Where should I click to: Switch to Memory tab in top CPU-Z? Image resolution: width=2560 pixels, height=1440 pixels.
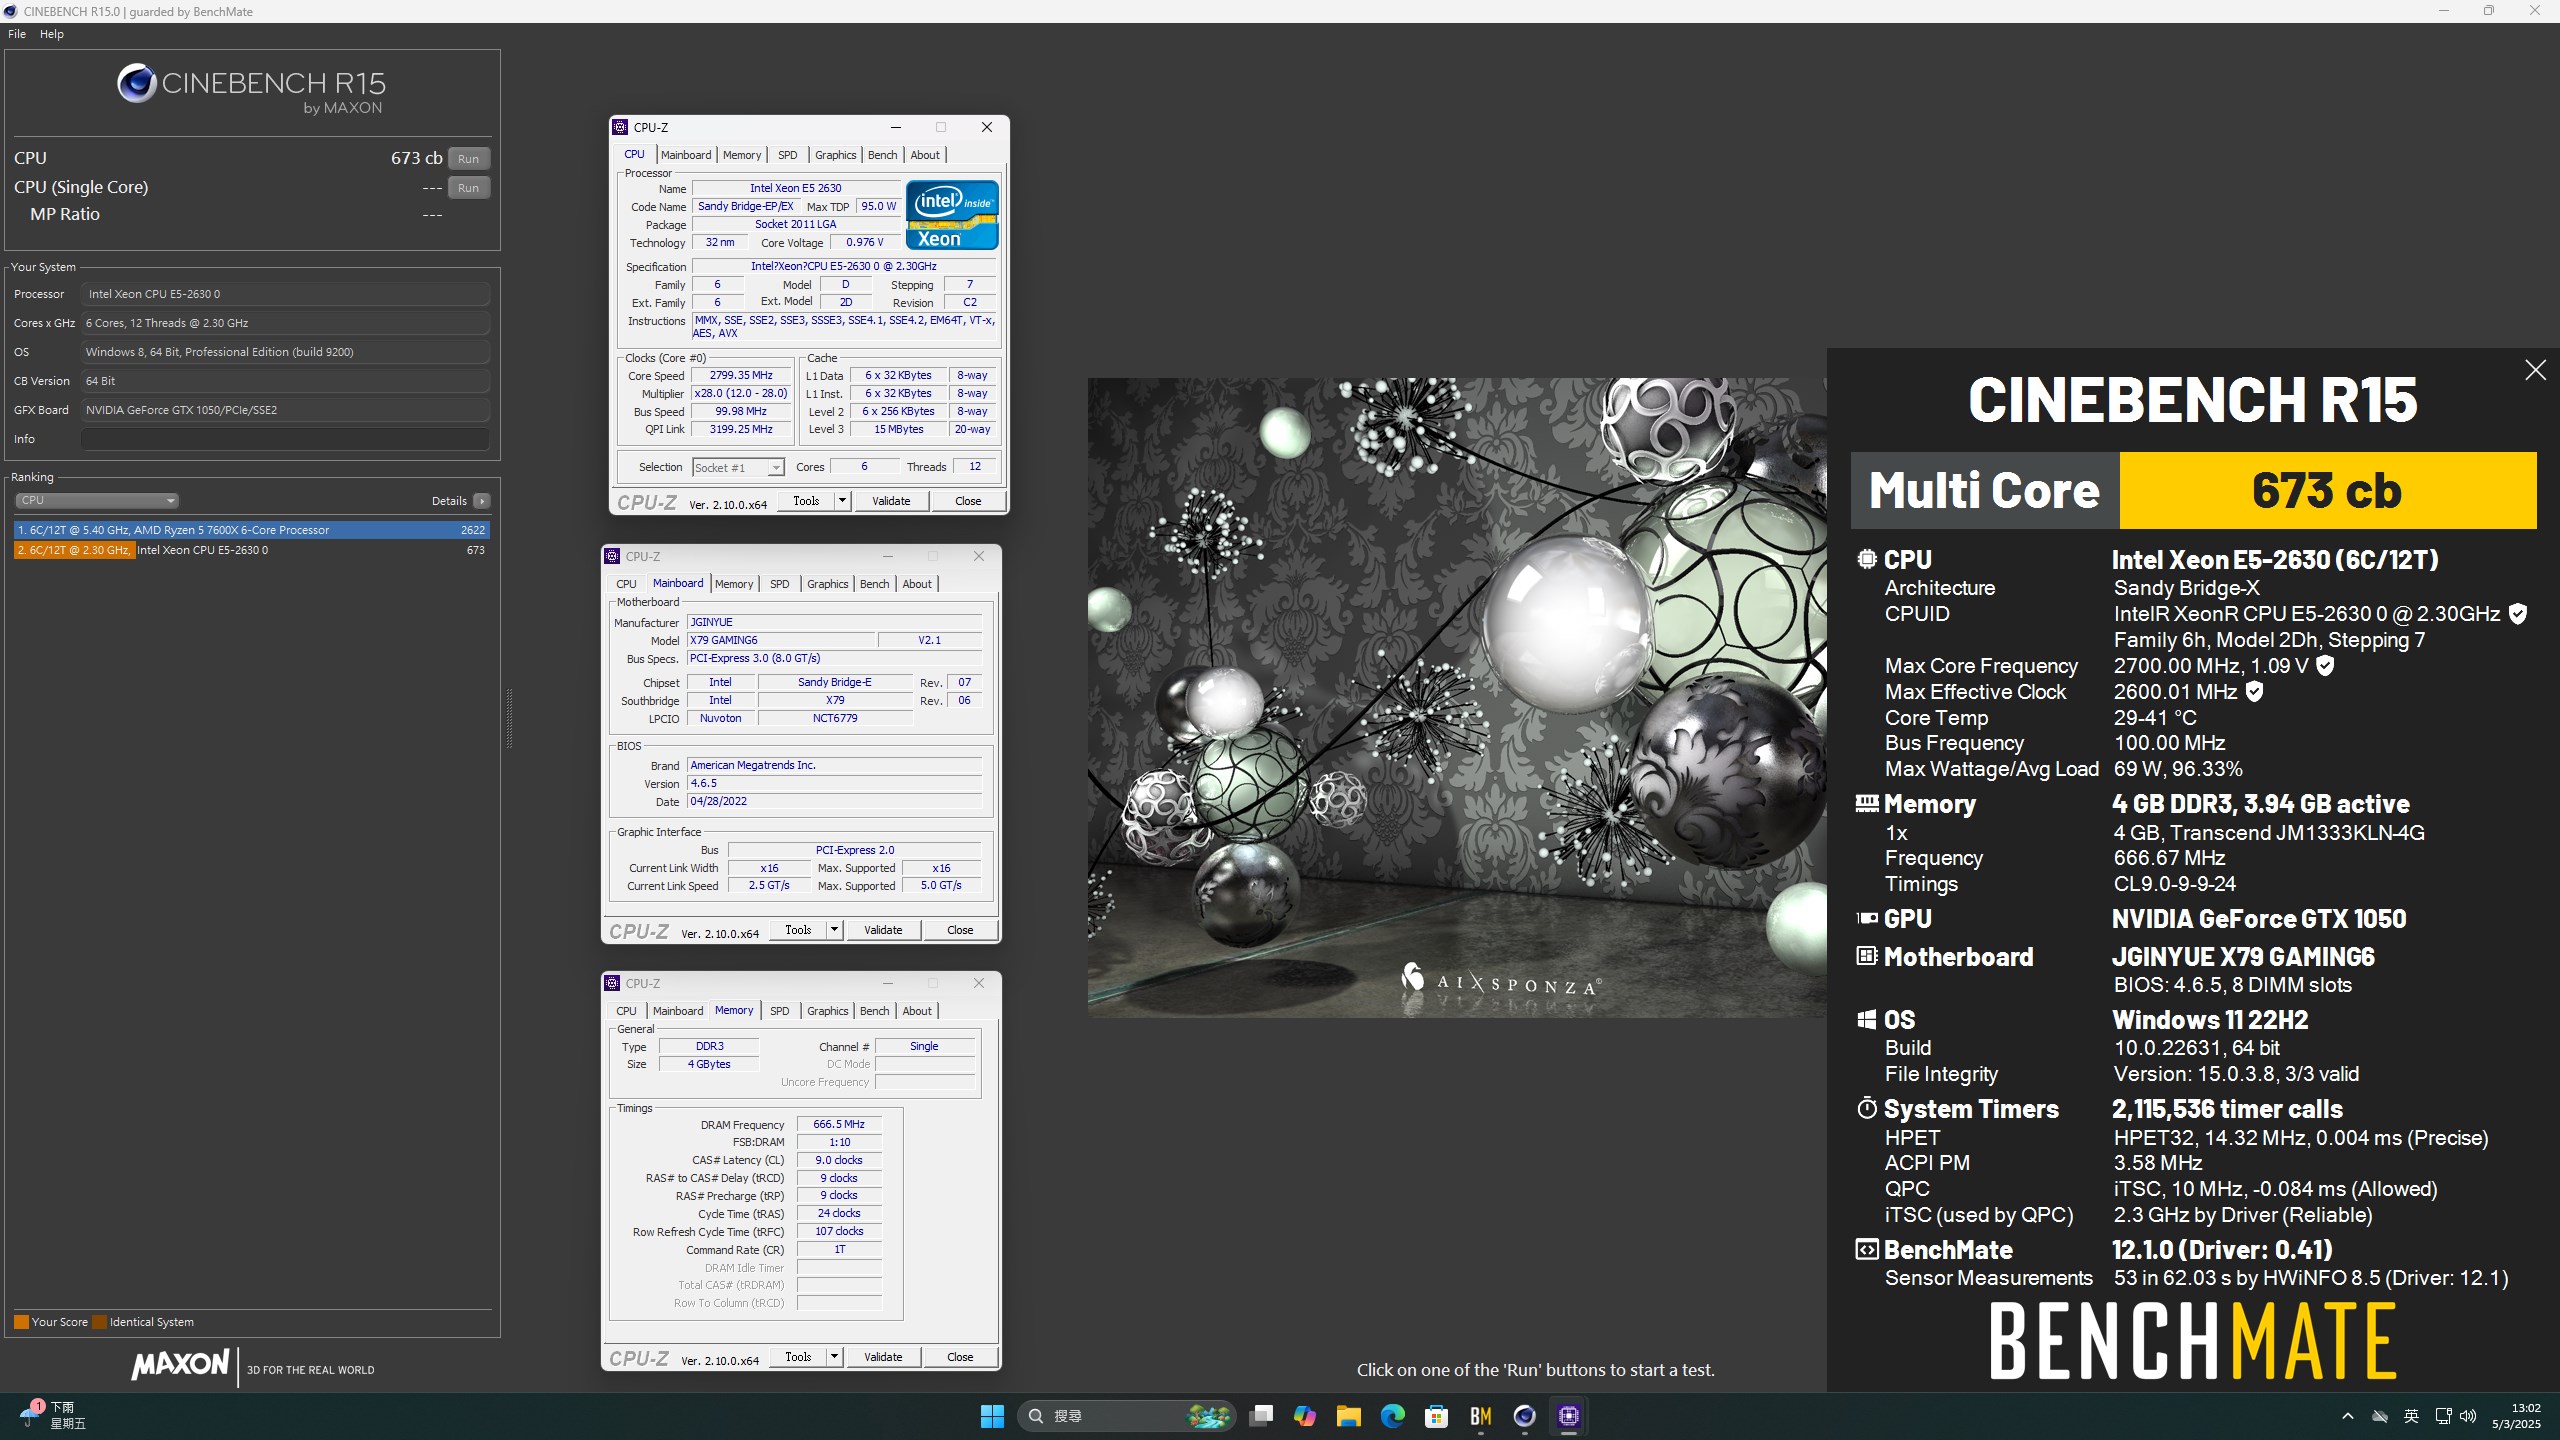(742, 155)
